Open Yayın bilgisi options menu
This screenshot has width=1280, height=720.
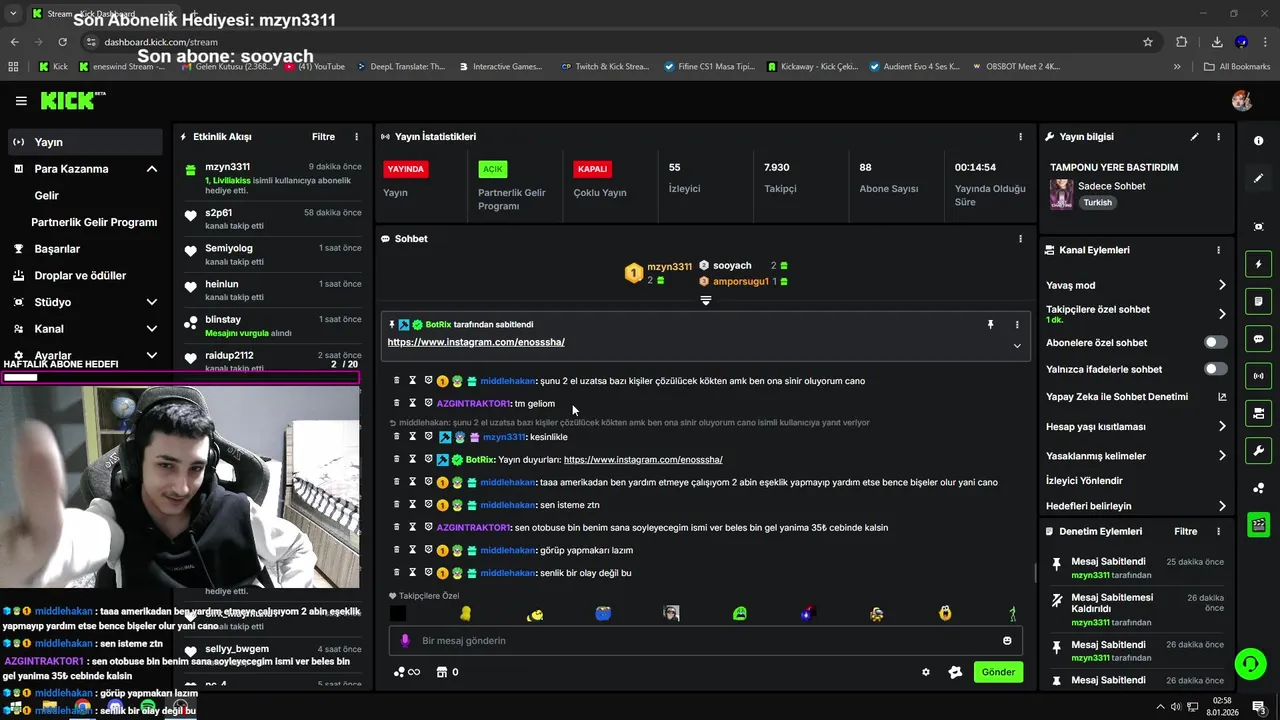point(1218,137)
